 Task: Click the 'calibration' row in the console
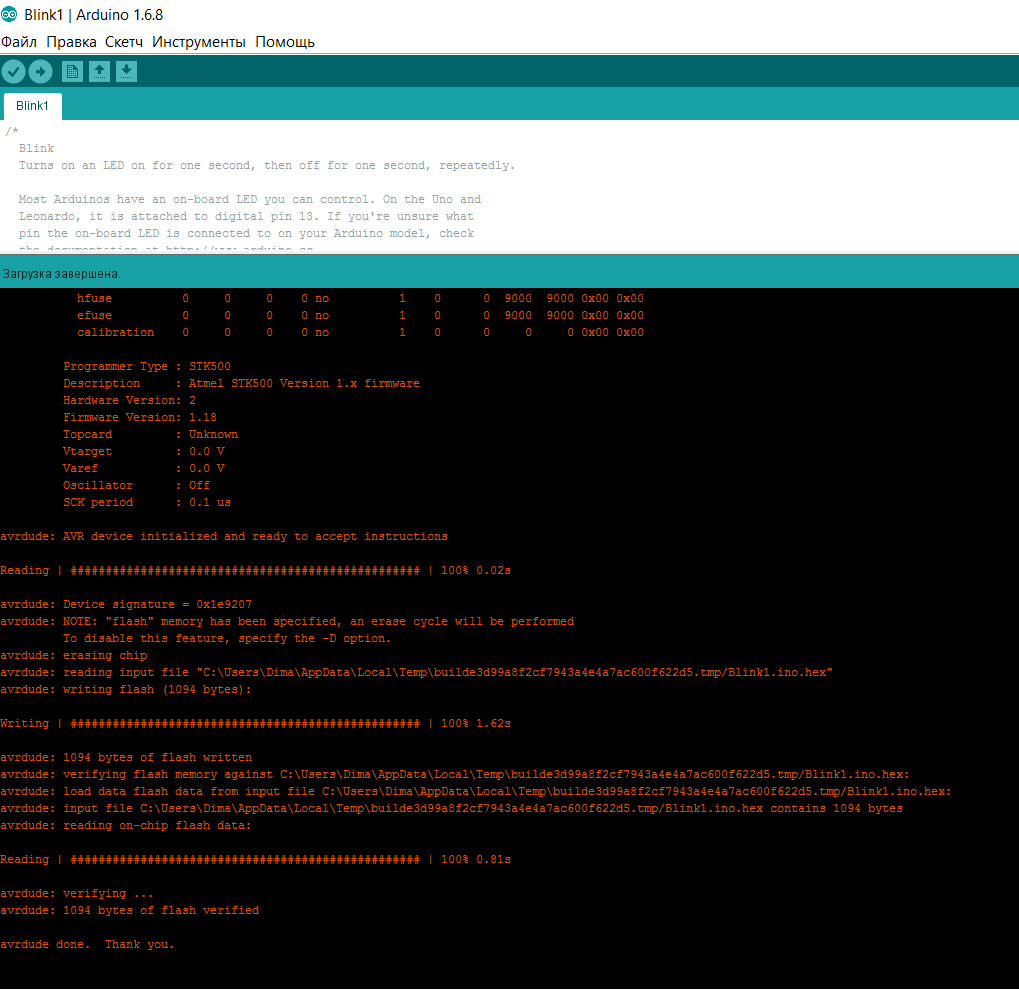tap(360, 332)
